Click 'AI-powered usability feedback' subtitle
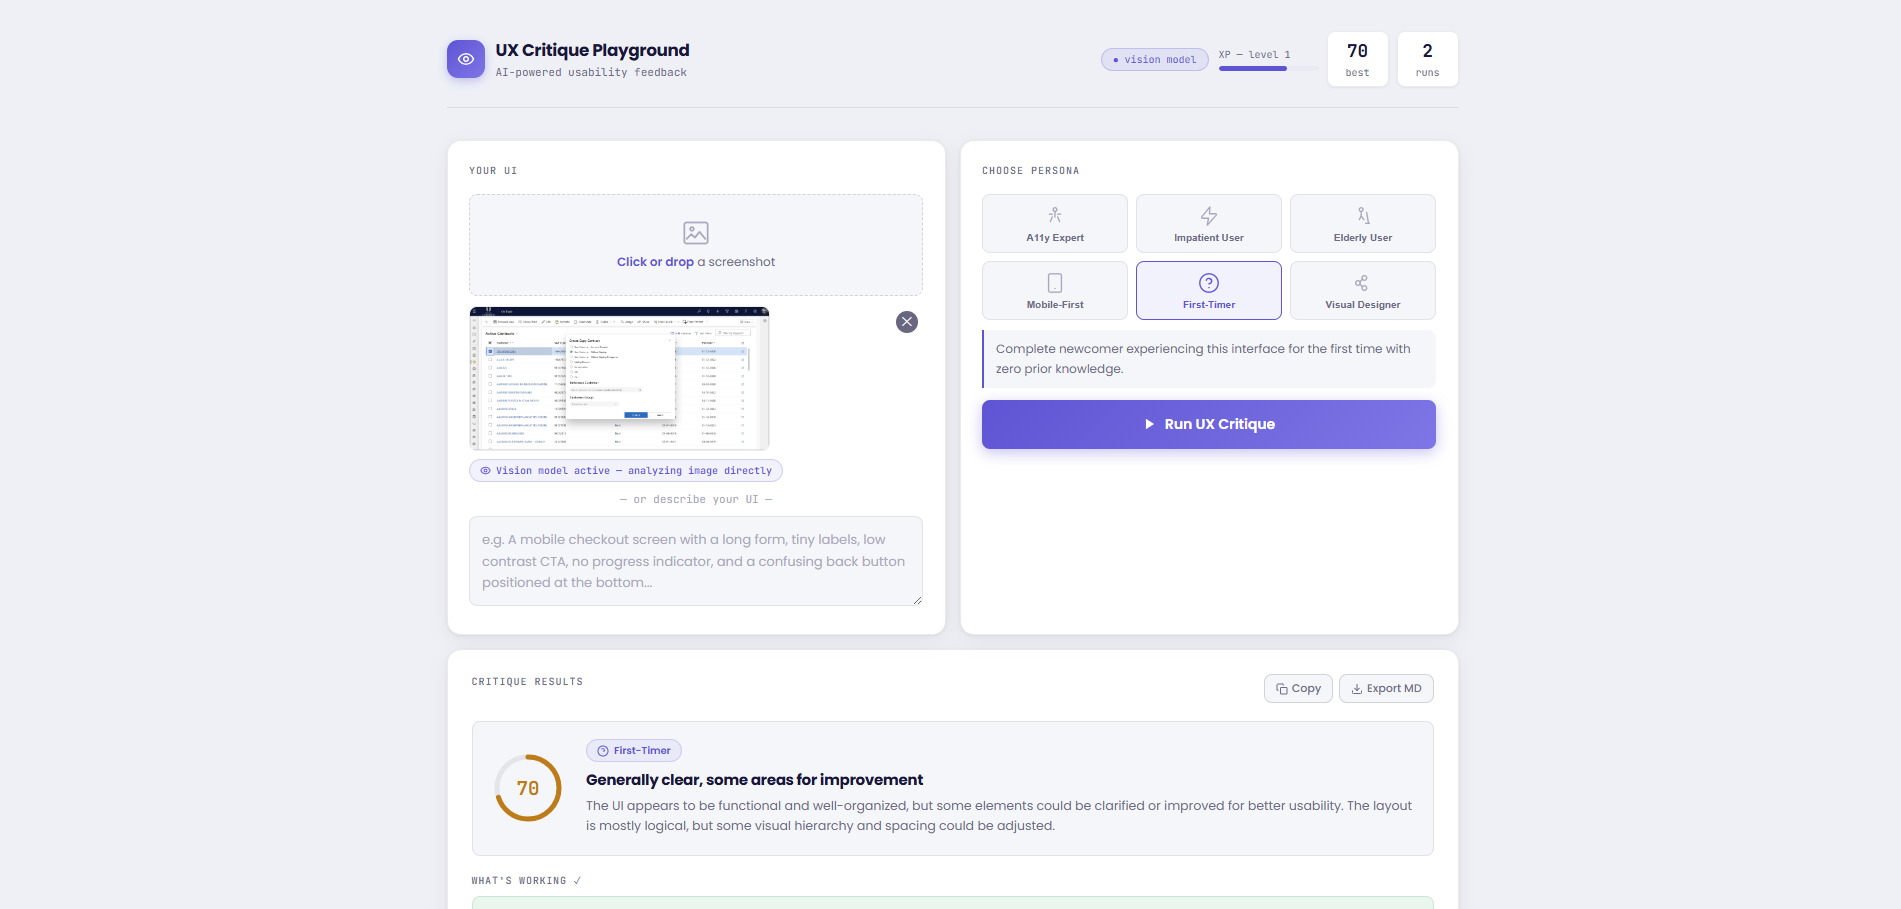This screenshot has height=909, width=1901. (x=591, y=73)
